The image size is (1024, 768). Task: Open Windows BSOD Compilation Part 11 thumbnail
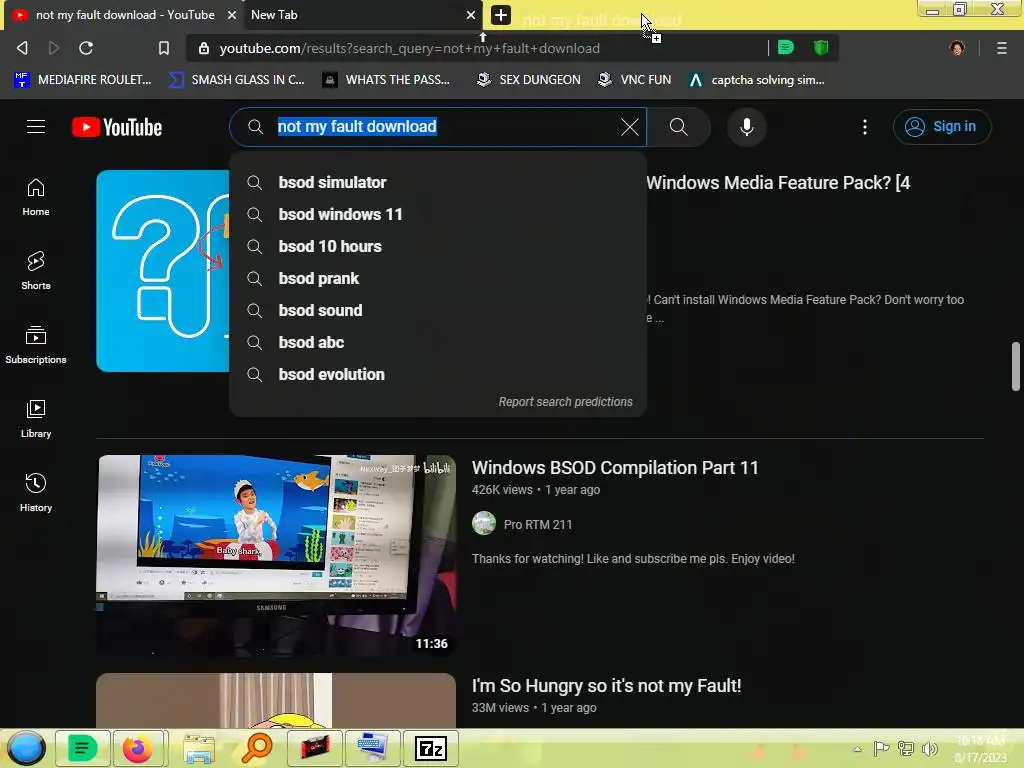[276, 555]
